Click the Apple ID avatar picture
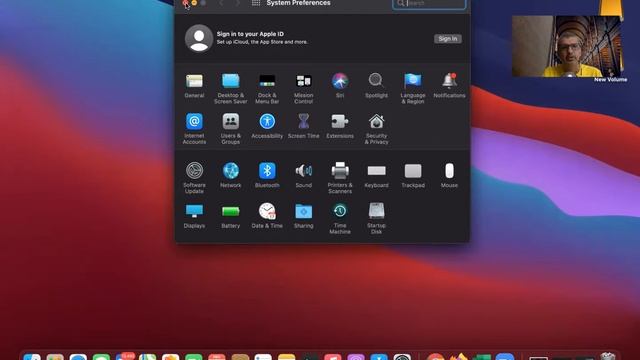640x360 pixels. pos(199,38)
